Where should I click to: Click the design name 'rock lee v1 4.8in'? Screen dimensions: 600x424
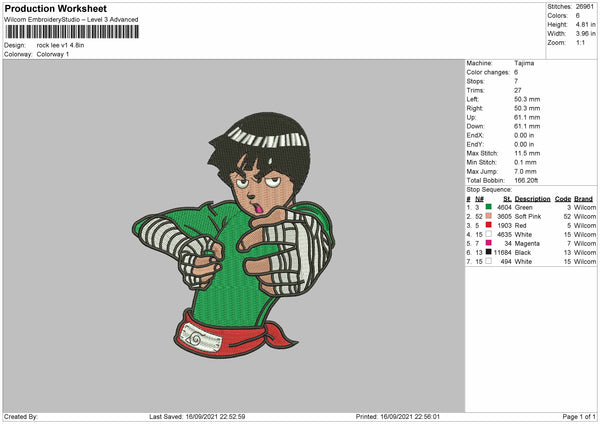click(60, 45)
